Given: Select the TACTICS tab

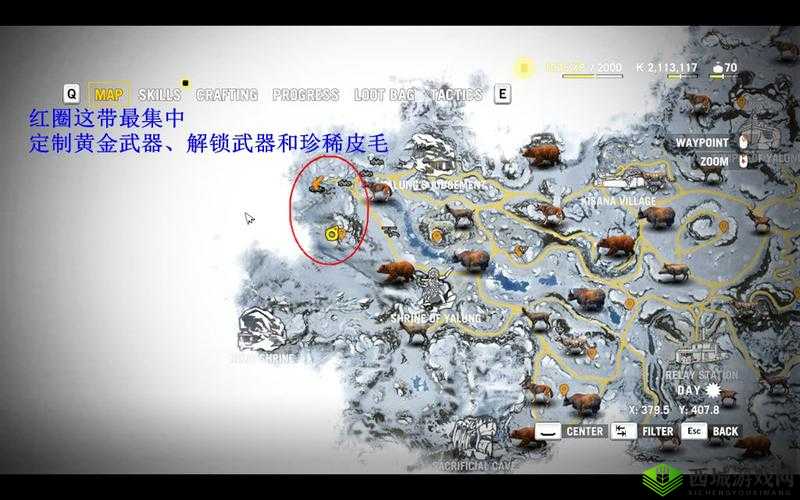Looking at the screenshot, I should tap(456, 95).
